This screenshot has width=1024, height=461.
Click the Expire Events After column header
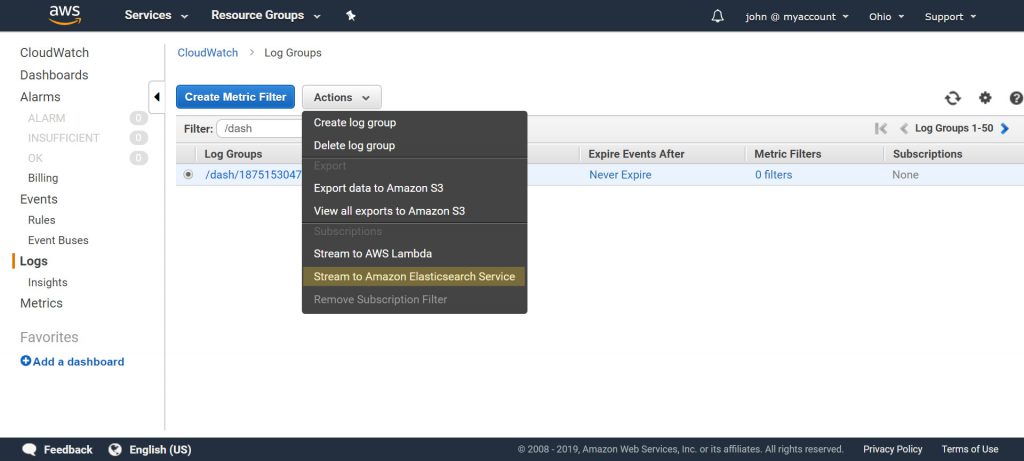[636, 154]
